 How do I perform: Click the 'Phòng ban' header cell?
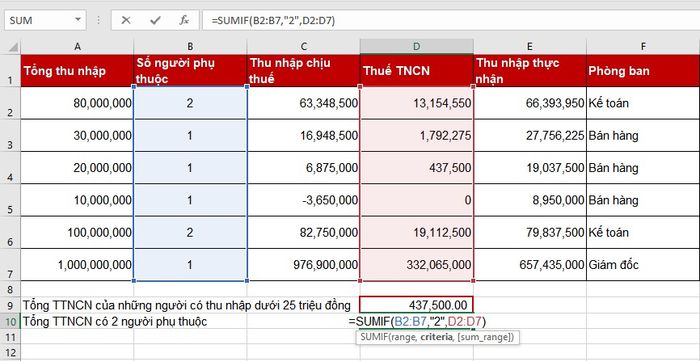coord(643,71)
